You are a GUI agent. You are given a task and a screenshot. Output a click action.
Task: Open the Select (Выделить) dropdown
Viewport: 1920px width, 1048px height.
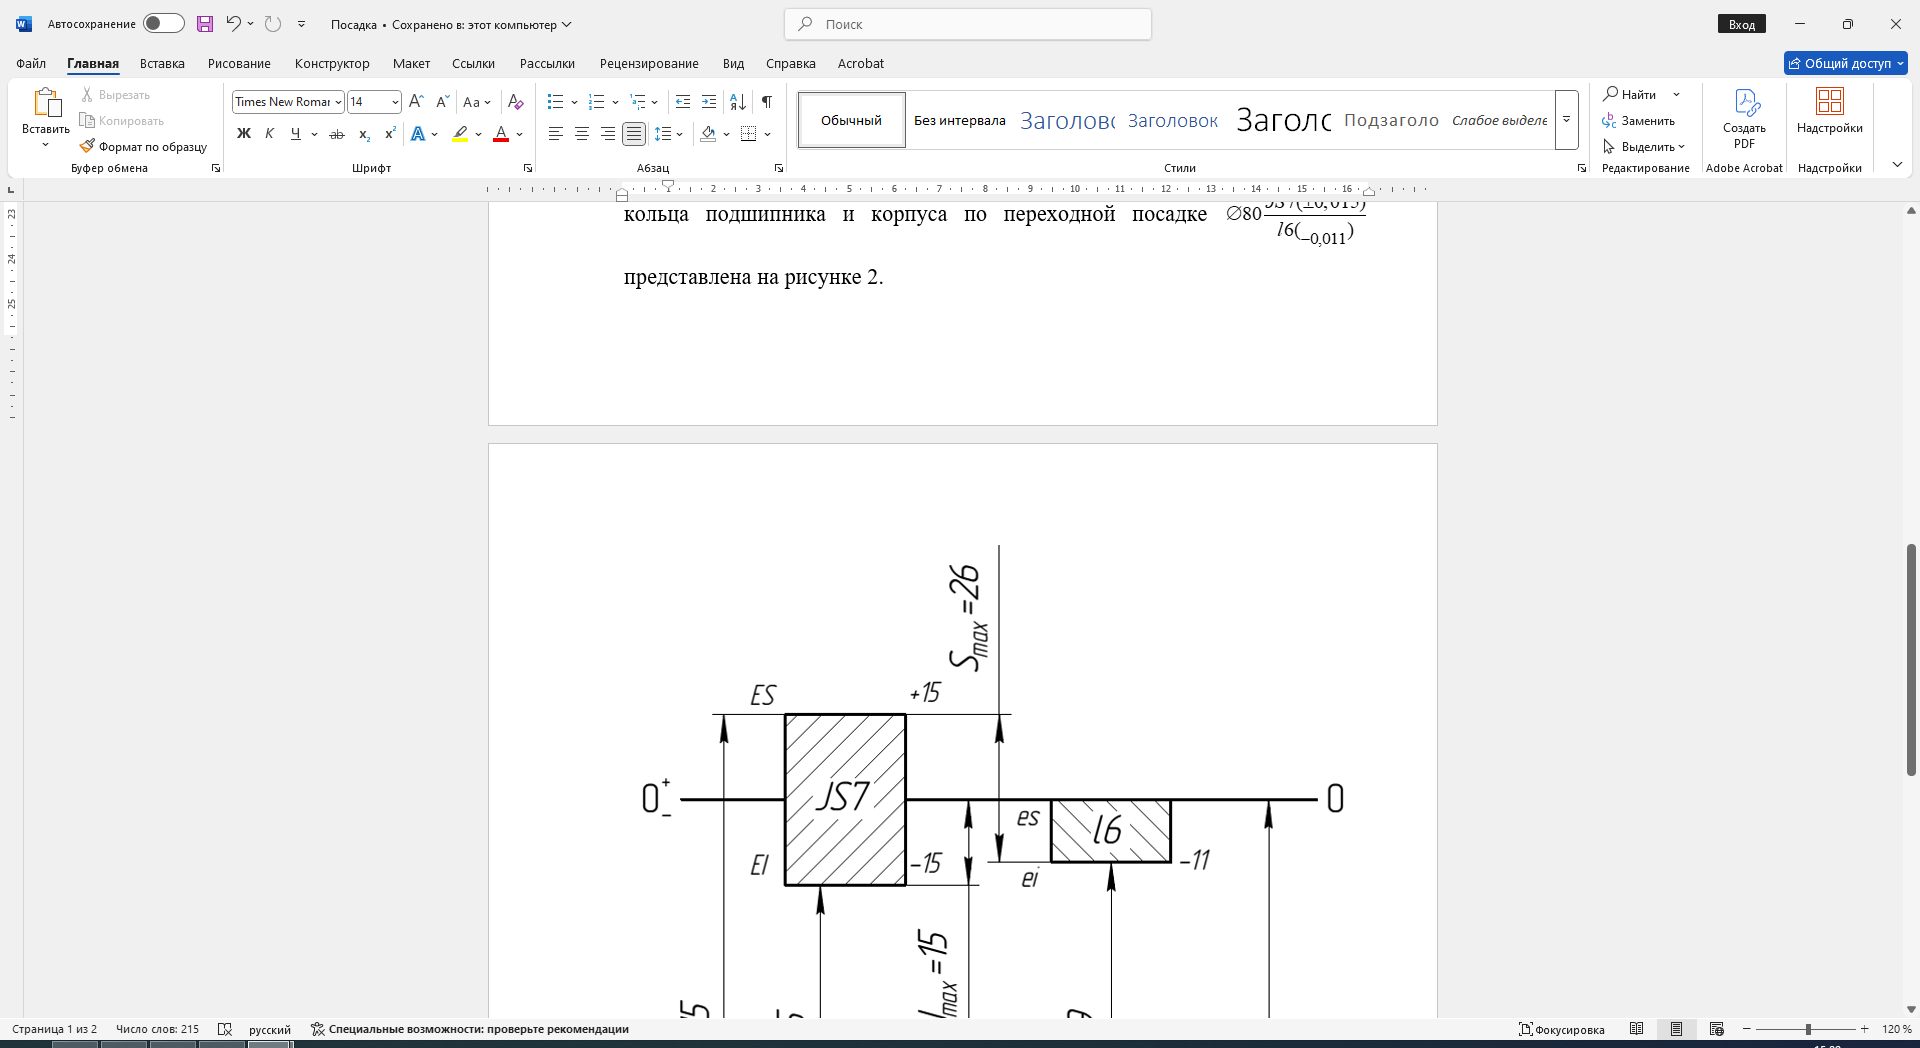[x=1644, y=147]
